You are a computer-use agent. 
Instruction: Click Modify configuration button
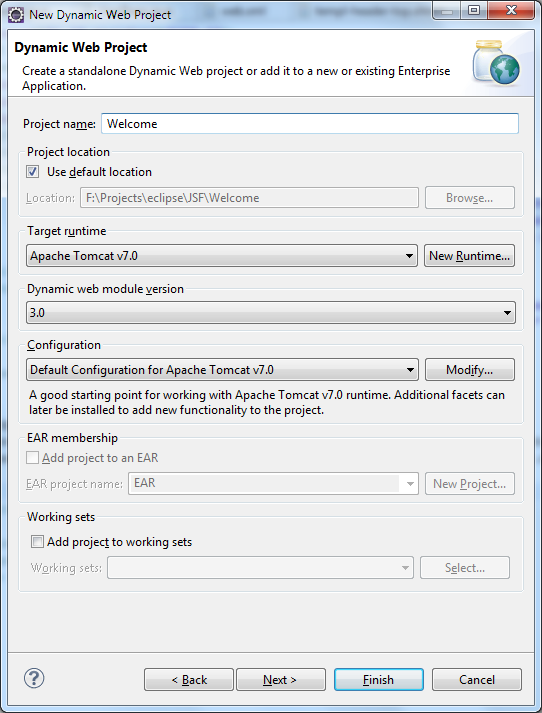click(x=470, y=370)
